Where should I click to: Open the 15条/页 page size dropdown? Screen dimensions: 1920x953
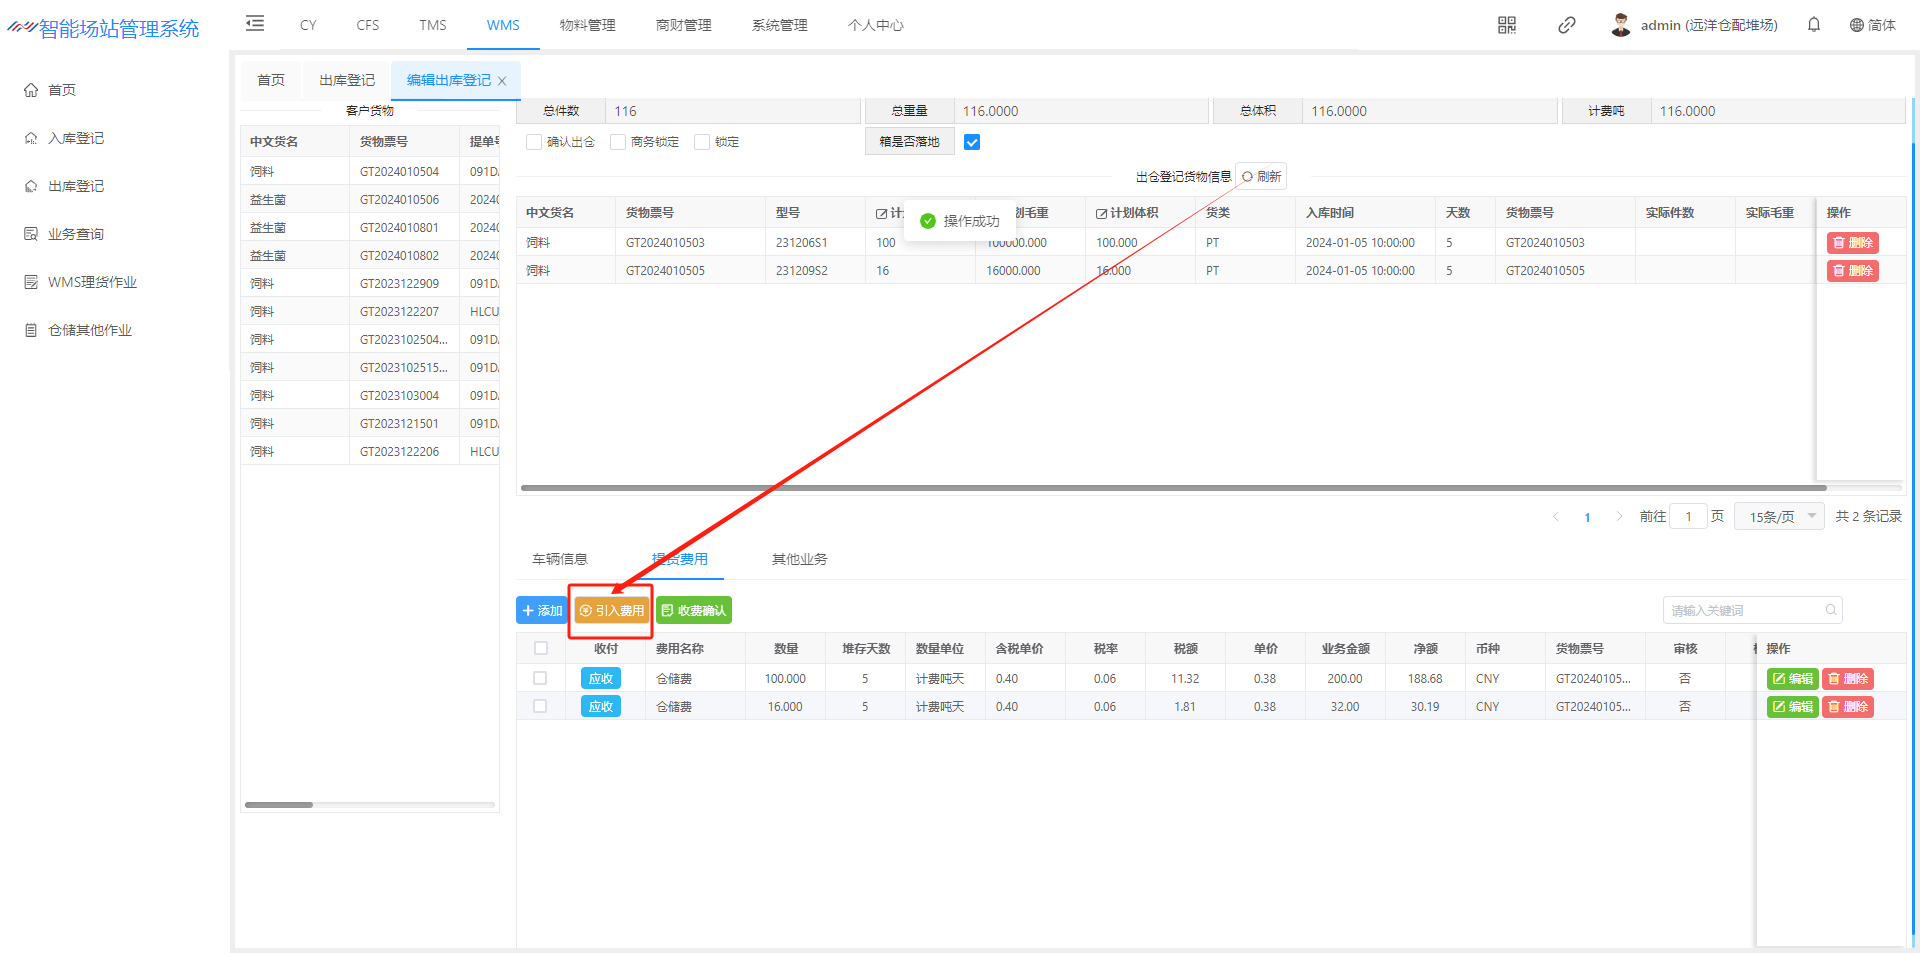(1781, 516)
